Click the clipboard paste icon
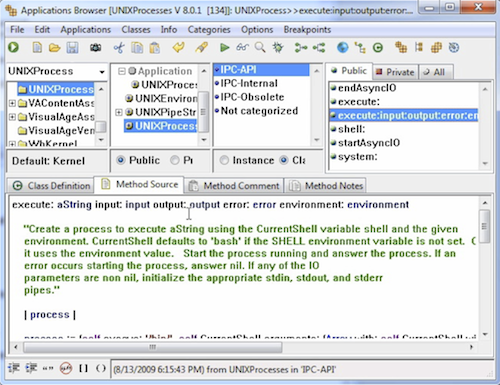Viewport: 500px width, 385px height. 154,48
